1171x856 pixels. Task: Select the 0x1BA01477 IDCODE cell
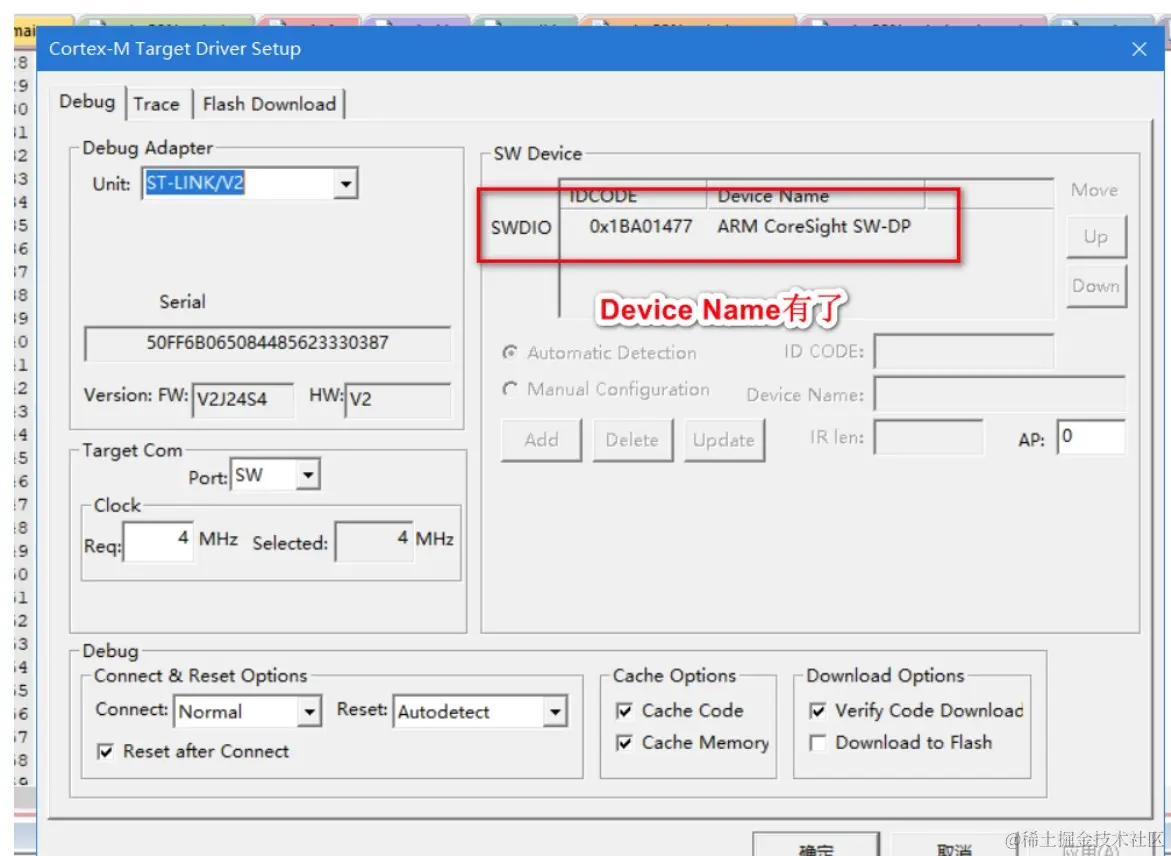pos(641,226)
